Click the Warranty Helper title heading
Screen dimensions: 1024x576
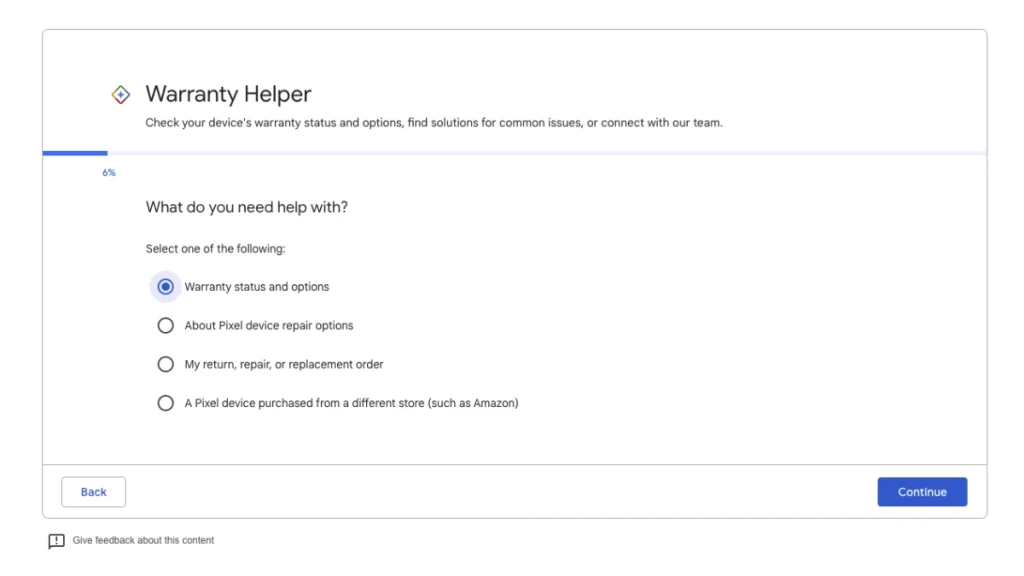point(228,94)
